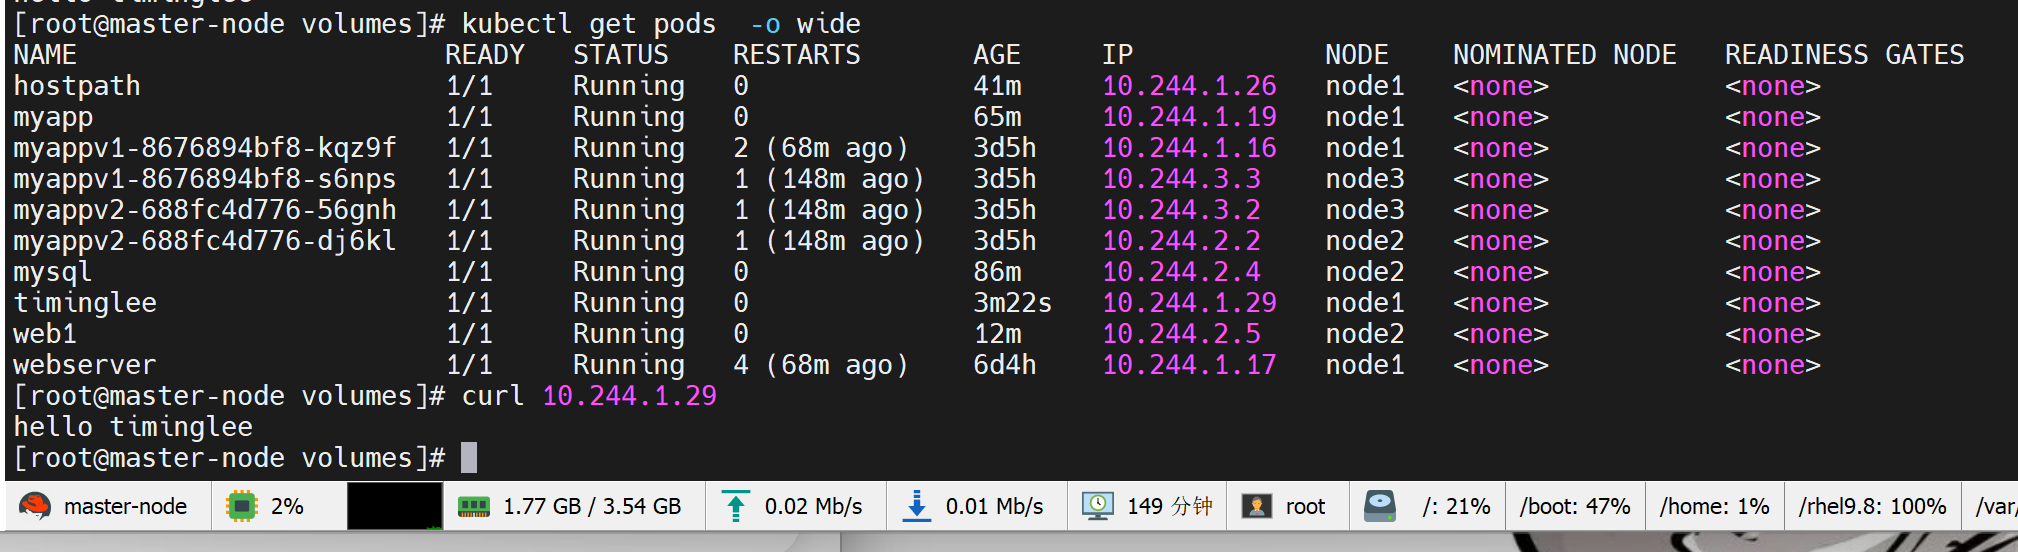
Task: Click IP 10.244.1.16 in the pod list
Action: pyautogui.click(x=1189, y=148)
